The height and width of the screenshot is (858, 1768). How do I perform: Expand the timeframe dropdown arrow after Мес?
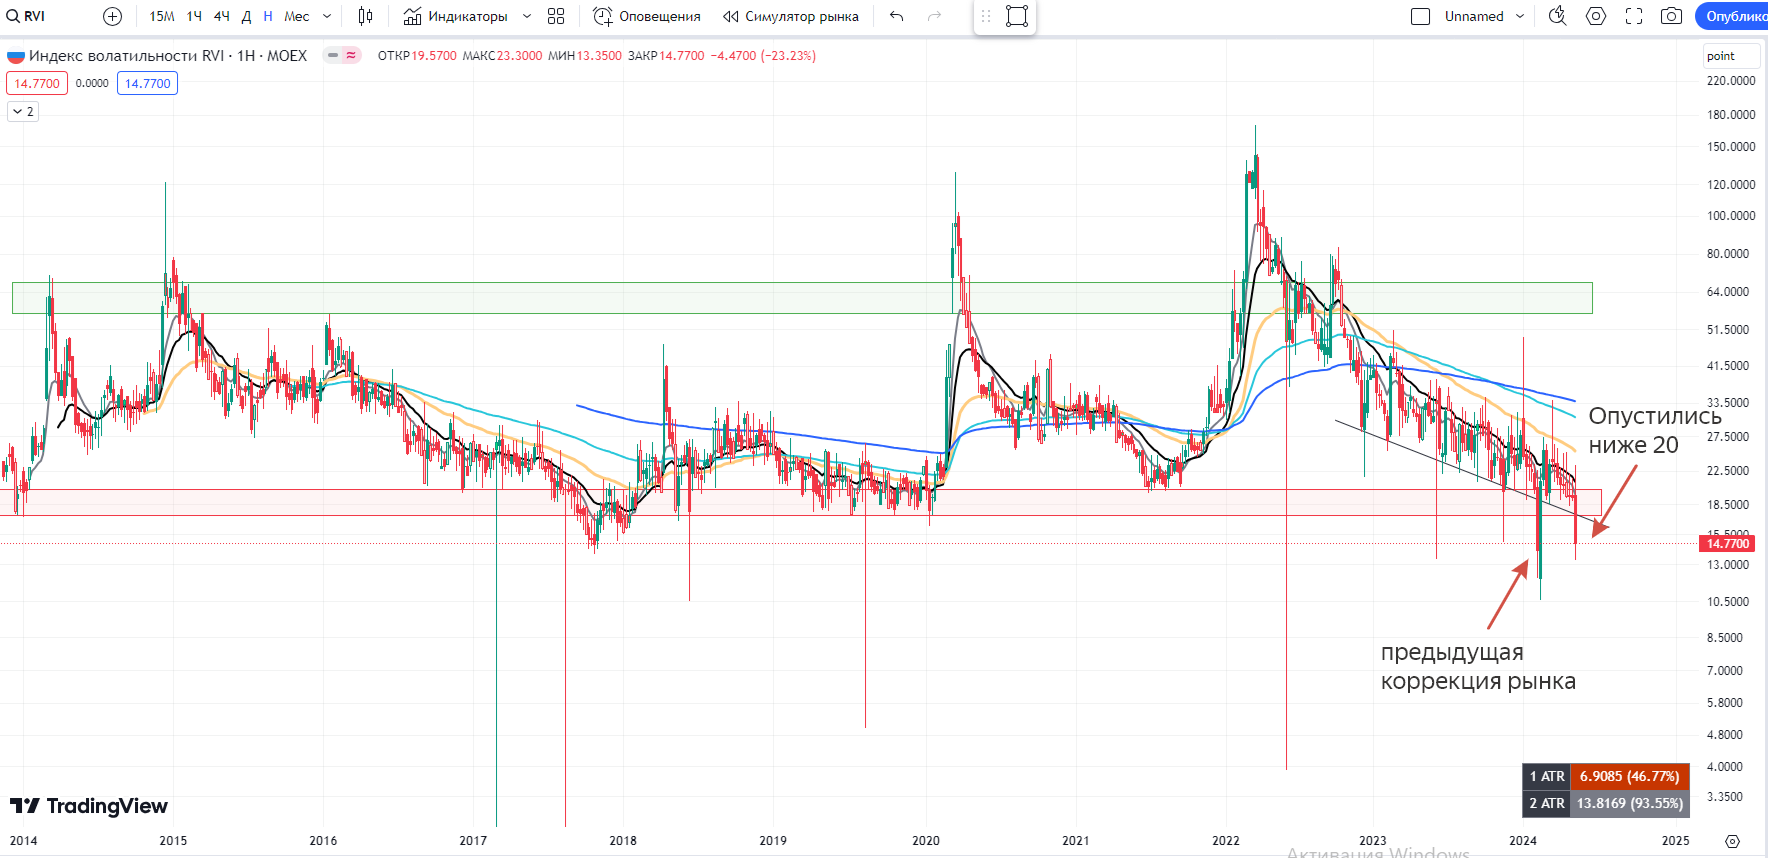point(327,16)
